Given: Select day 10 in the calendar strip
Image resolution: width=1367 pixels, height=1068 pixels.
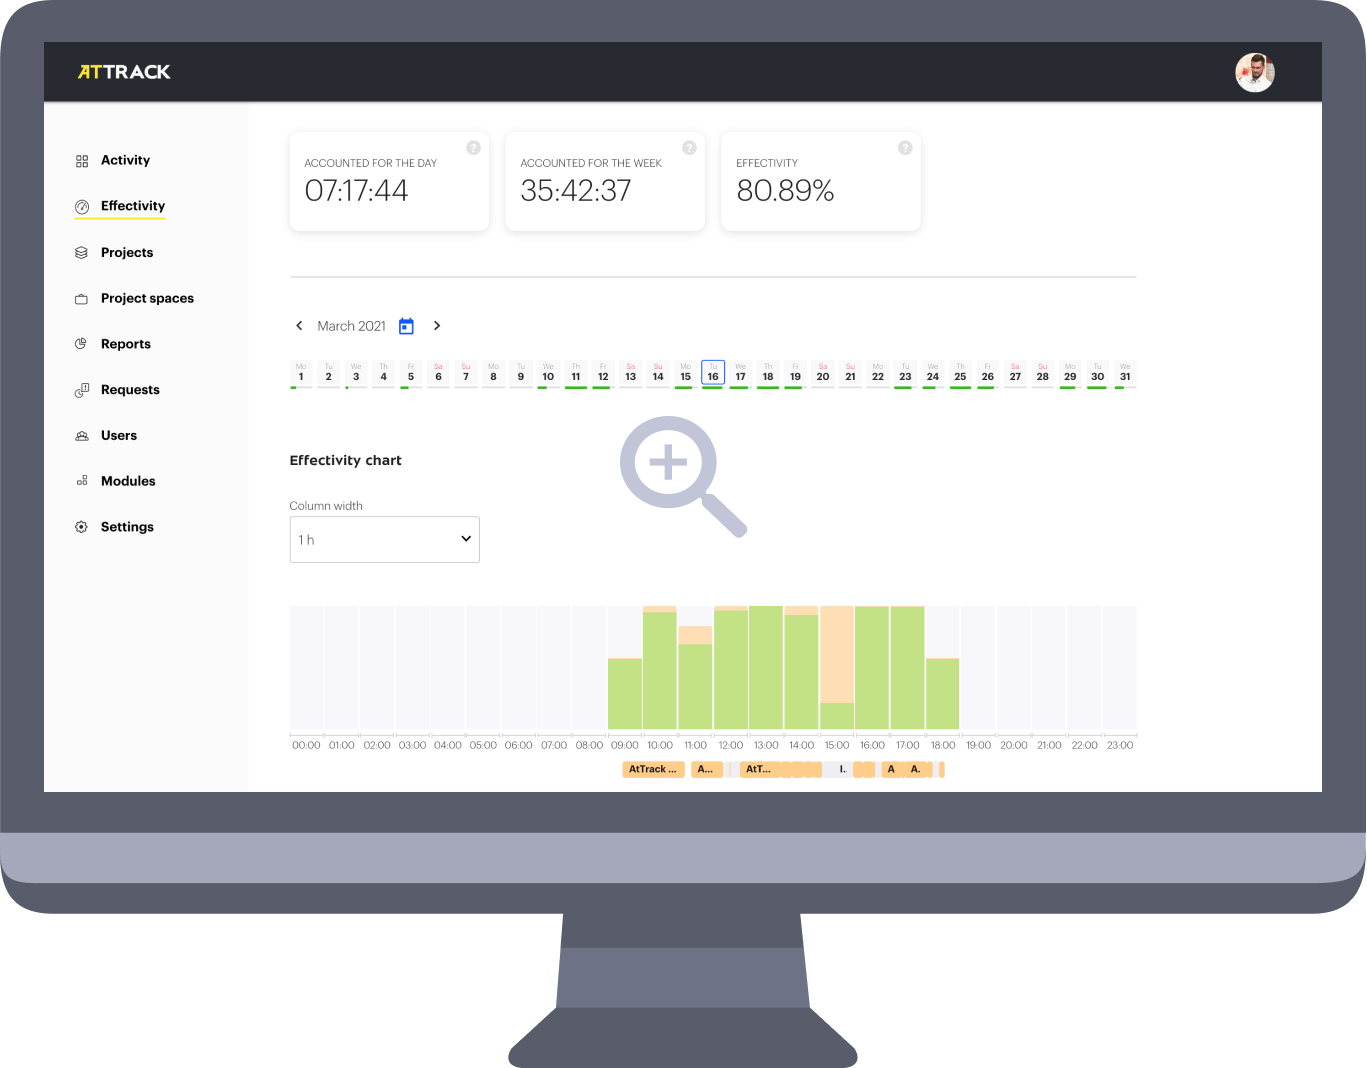Looking at the screenshot, I should [548, 373].
